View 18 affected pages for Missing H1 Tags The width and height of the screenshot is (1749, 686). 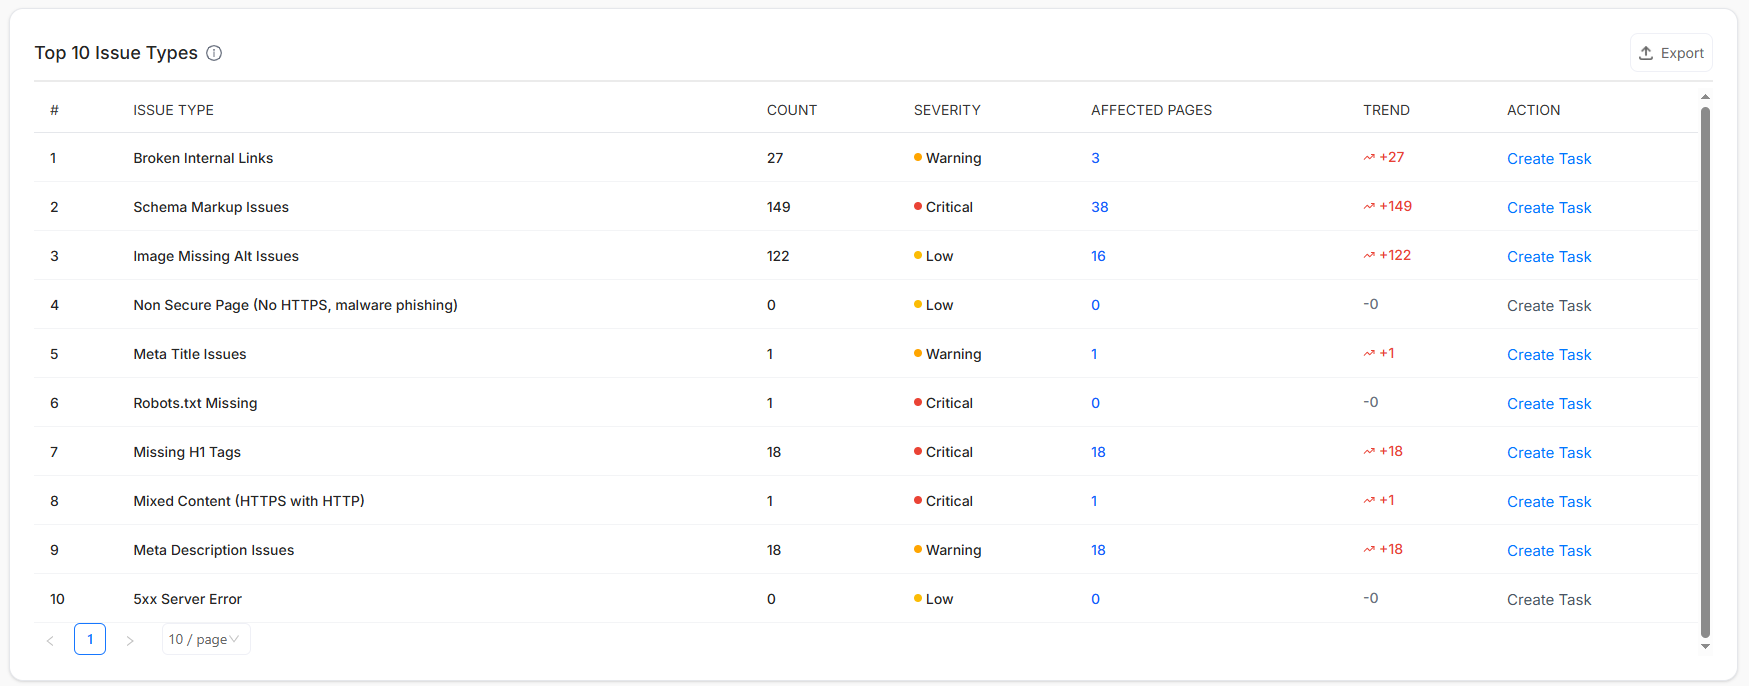[x=1098, y=452]
